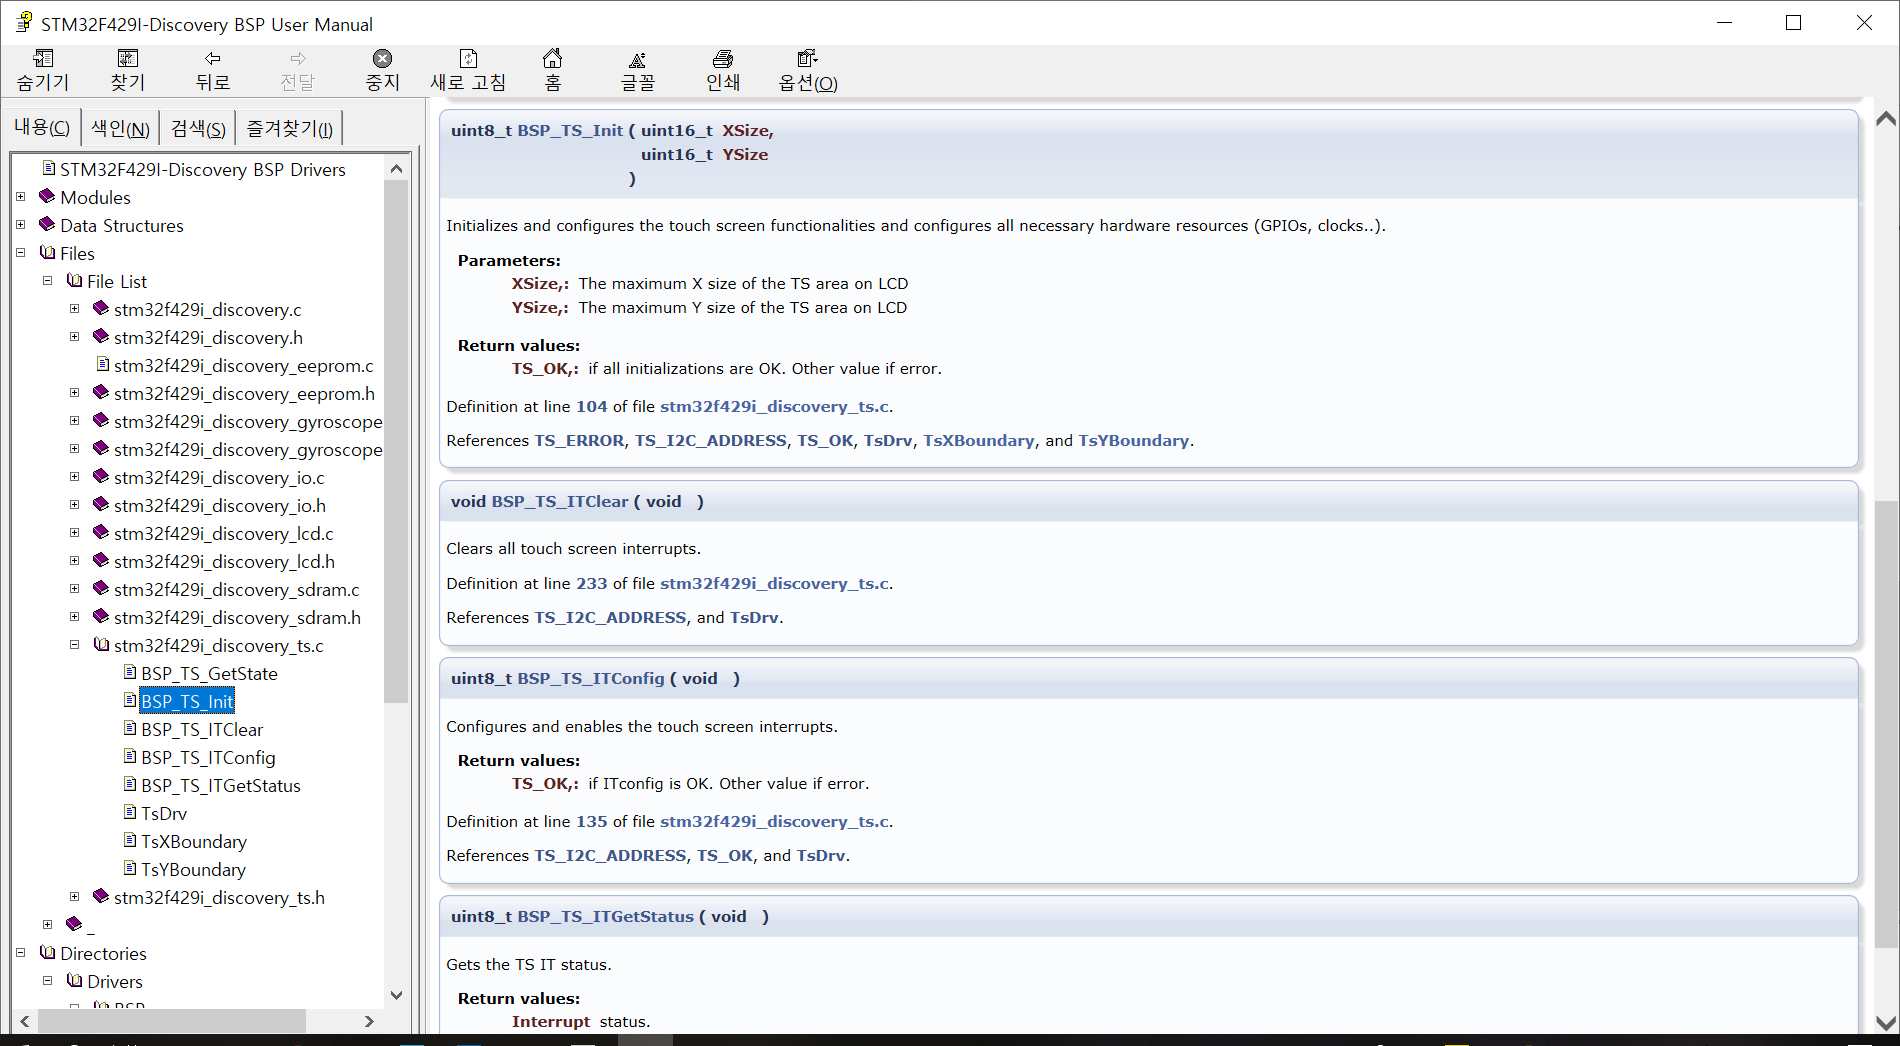Click the page icon beside TsYBoundary
This screenshot has width=1900, height=1046.
pyautogui.click(x=130, y=868)
